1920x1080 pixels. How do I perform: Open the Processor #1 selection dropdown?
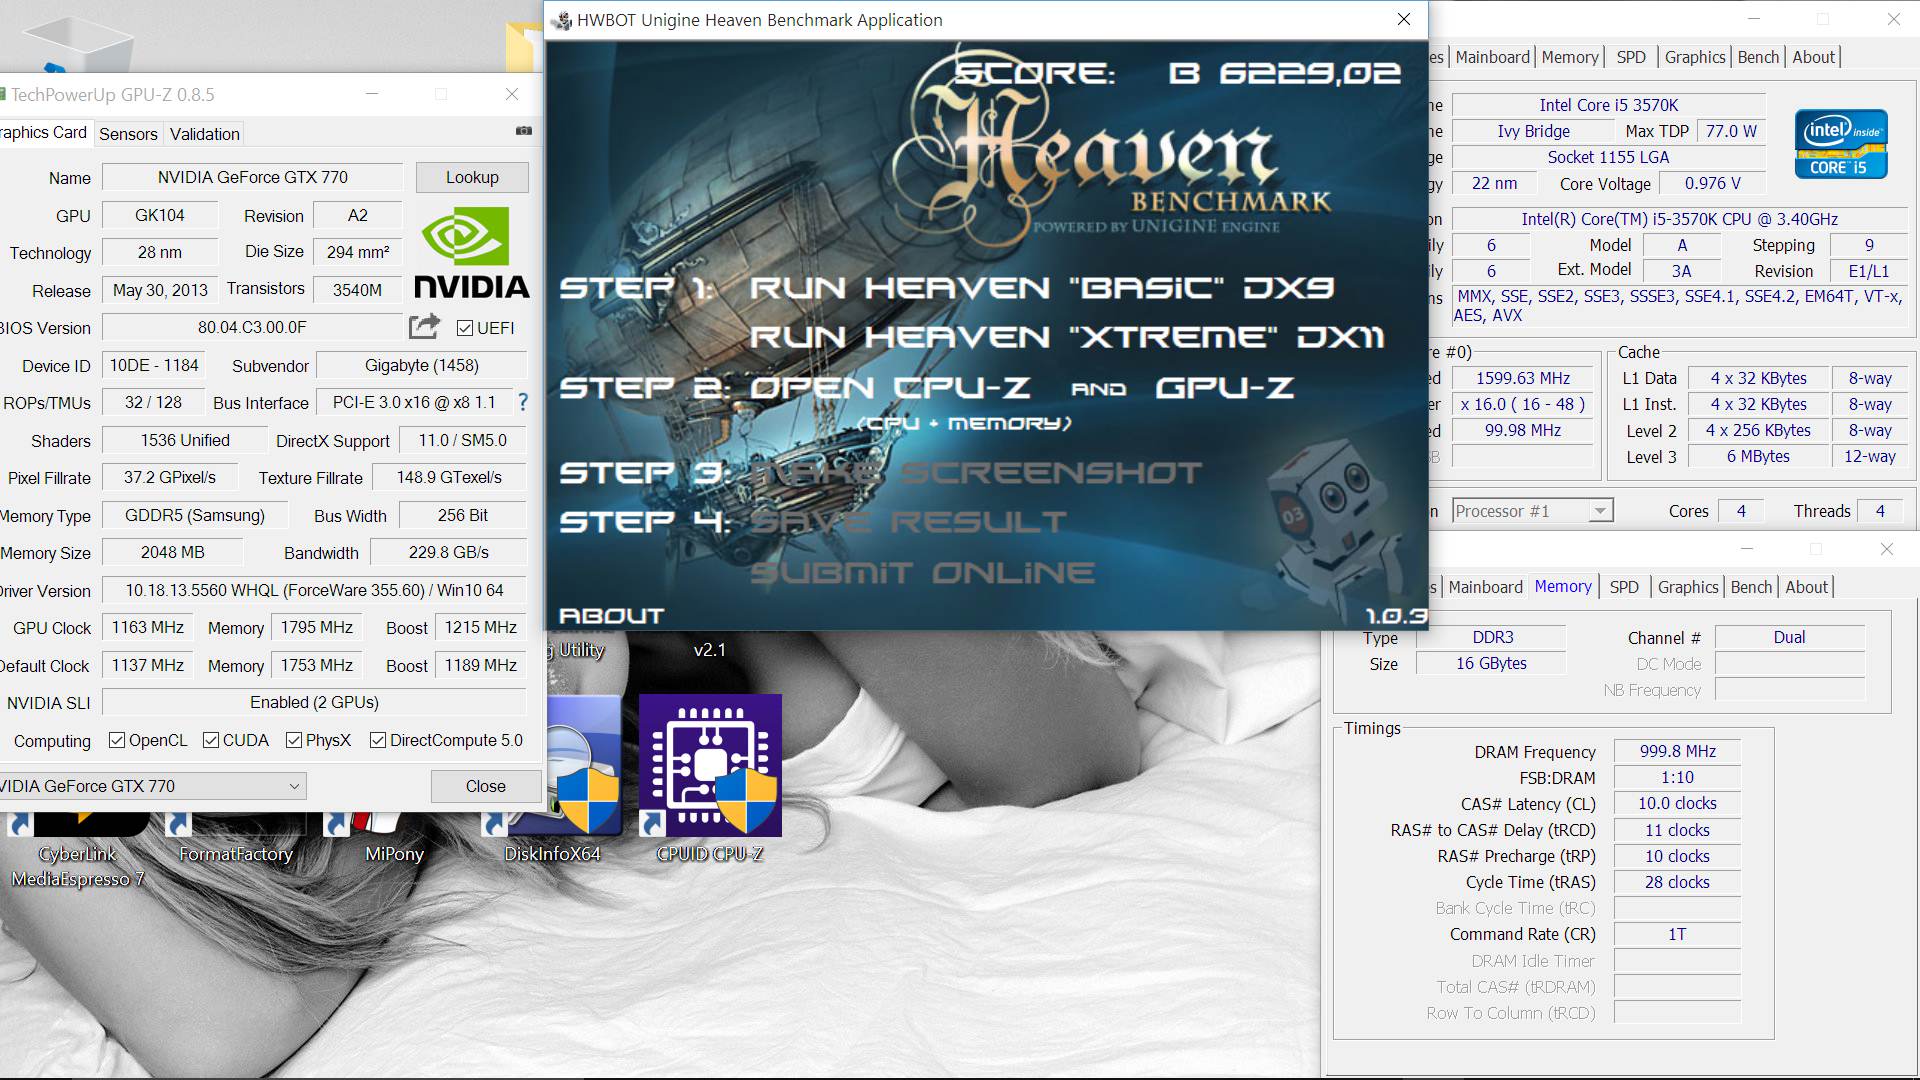coord(1532,511)
